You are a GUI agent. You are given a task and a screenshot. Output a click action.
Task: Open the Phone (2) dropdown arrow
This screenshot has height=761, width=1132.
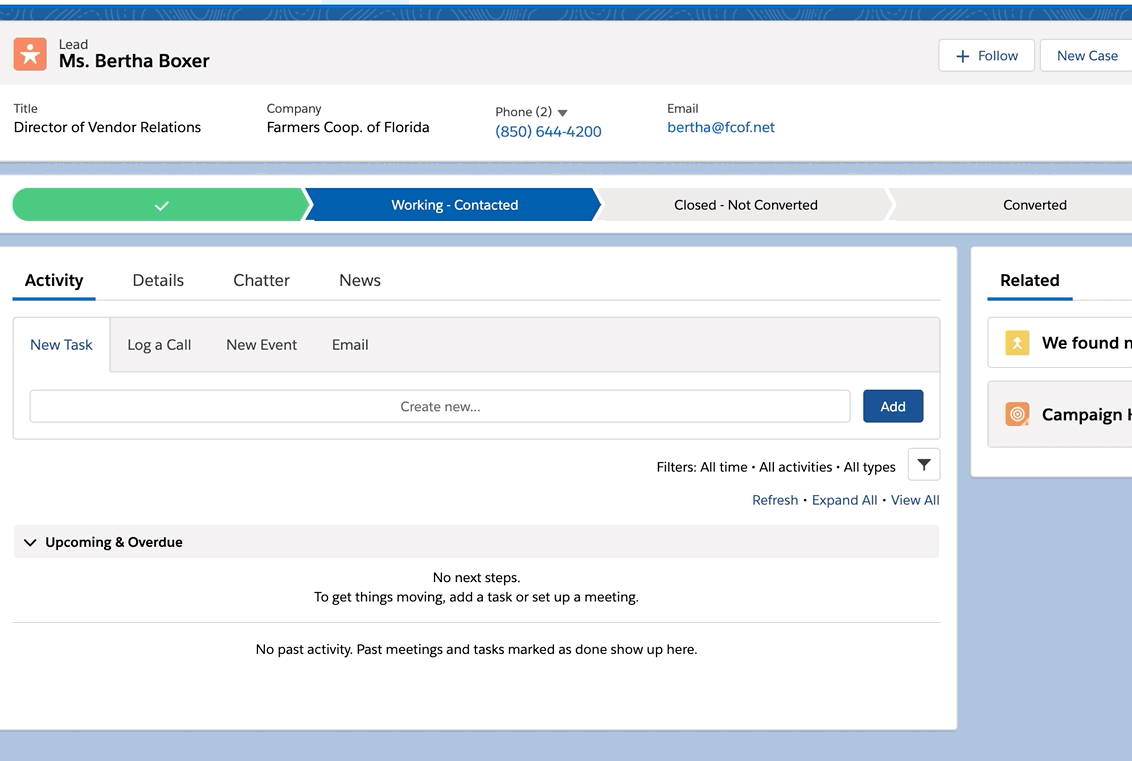click(562, 113)
